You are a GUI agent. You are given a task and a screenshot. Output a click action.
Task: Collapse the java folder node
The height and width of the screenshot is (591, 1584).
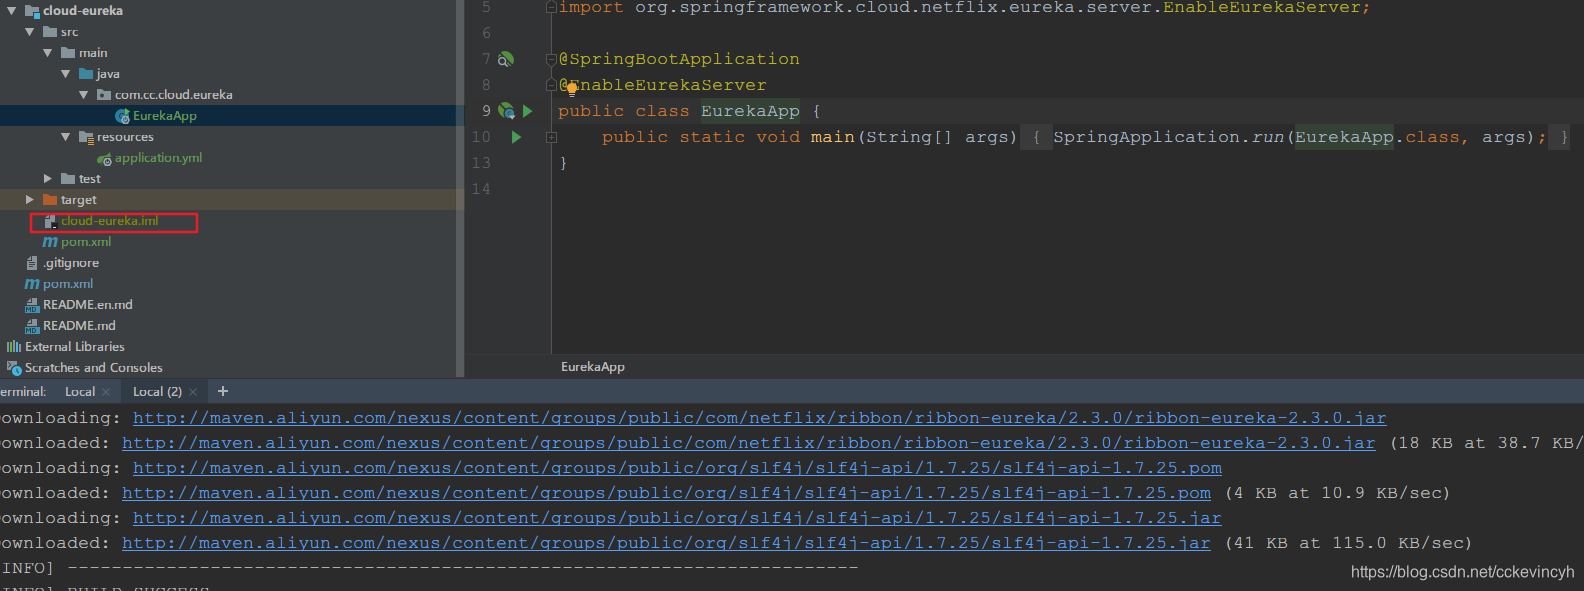[x=65, y=74]
